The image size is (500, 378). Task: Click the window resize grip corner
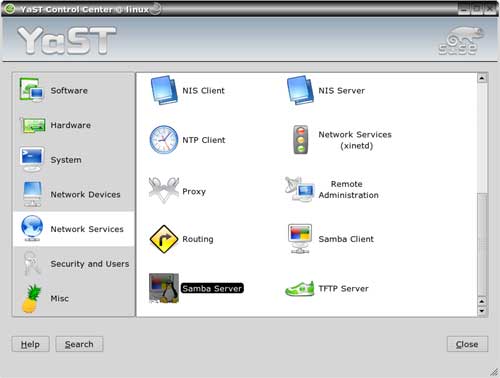pyautogui.click(x=494, y=372)
